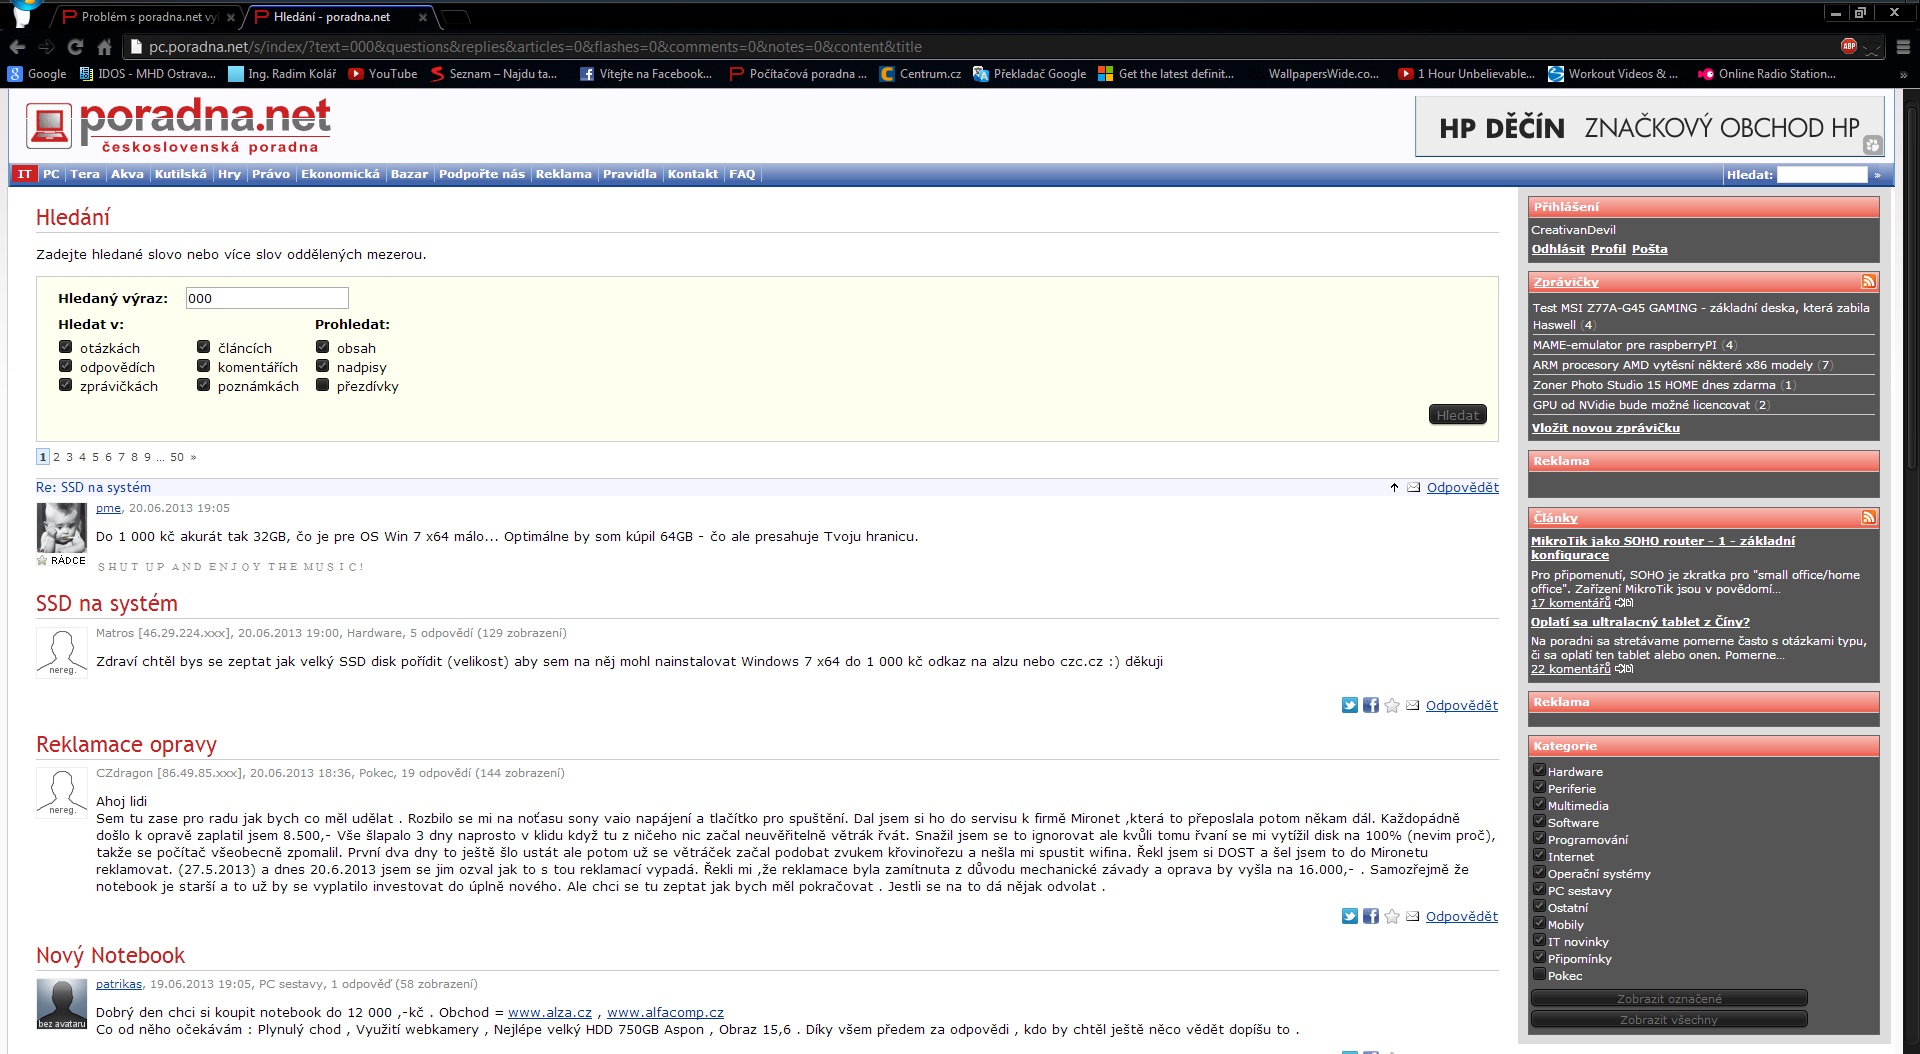
Task: Uncheck the 'nadpisy' search option
Action: click(x=323, y=366)
